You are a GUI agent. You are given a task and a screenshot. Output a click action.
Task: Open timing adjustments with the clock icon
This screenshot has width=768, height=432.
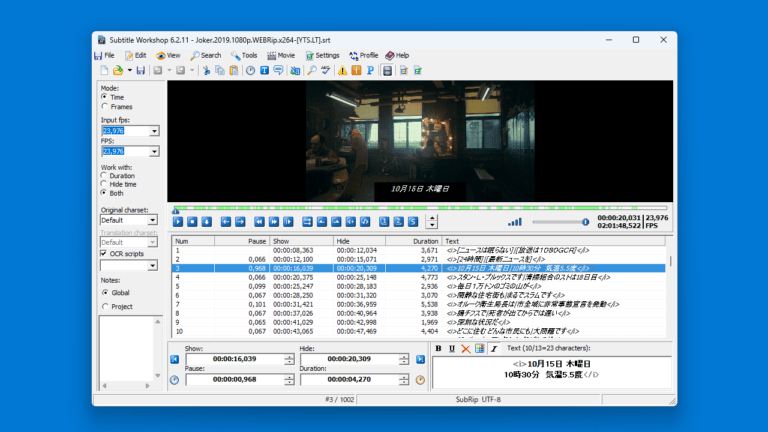point(250,71)
